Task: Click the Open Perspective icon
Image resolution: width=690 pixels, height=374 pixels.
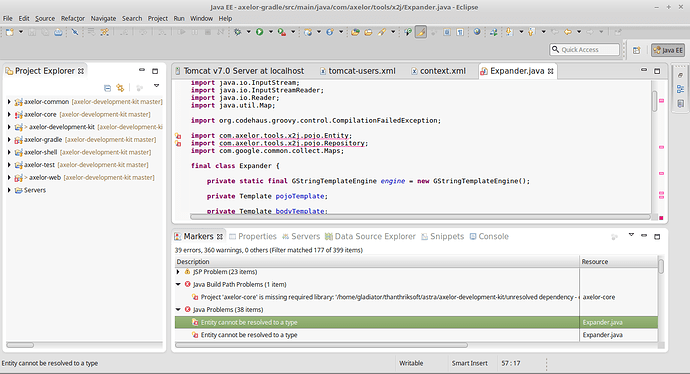Action: coord(636,50)
